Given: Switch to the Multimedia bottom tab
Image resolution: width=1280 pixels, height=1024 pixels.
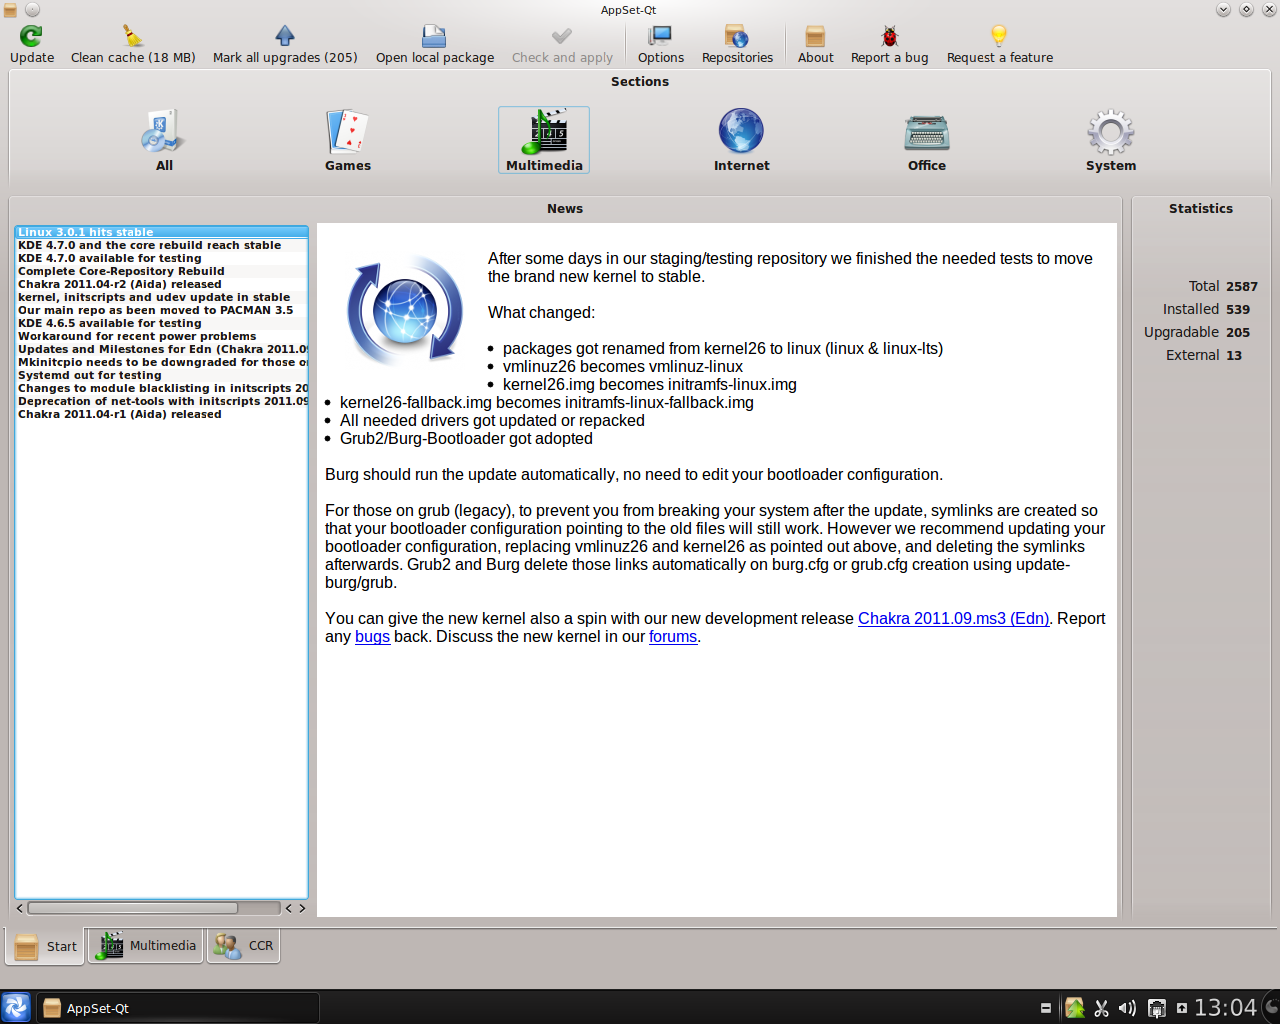Looking at the screenshot, I should [x=146, y=945].
